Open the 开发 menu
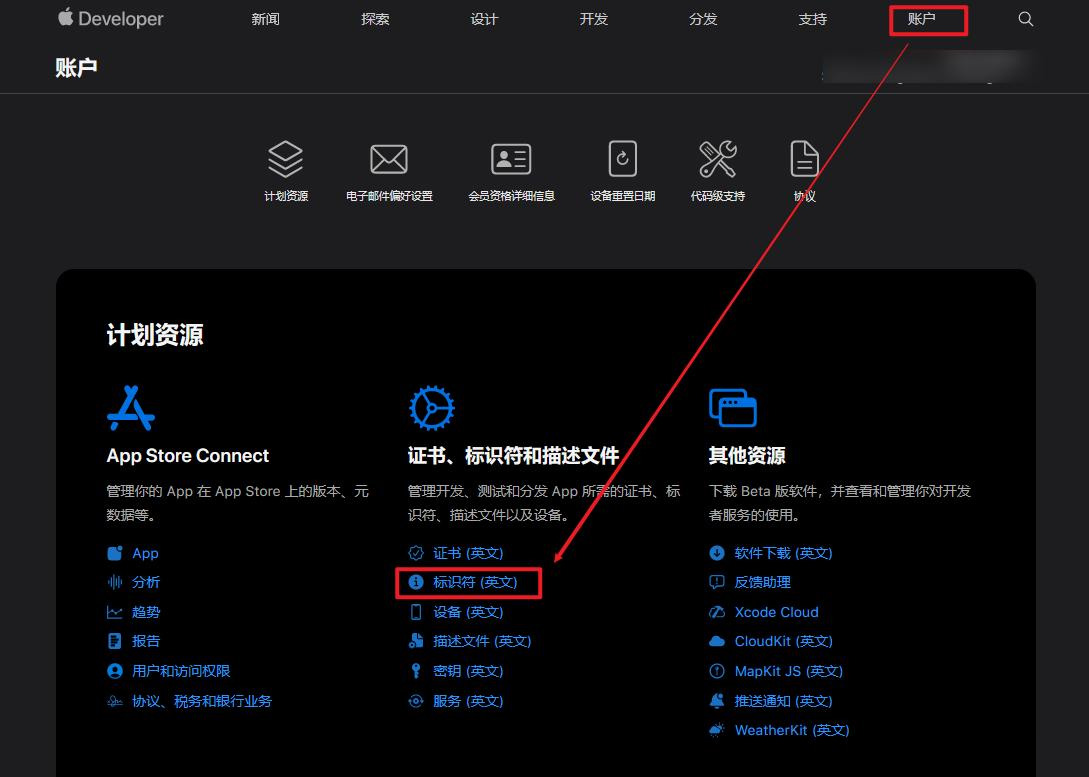 (x=594, y=19)
